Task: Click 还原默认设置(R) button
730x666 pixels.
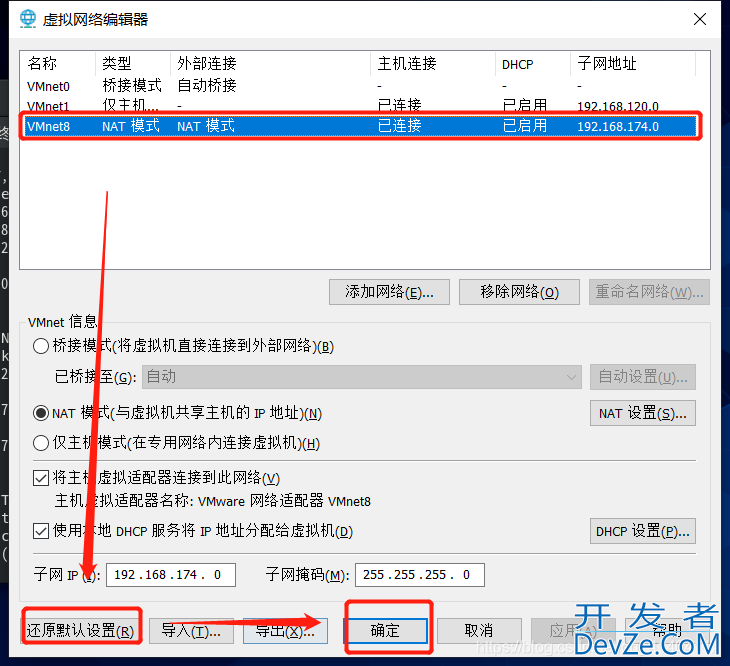Action: tap(81, 631)
